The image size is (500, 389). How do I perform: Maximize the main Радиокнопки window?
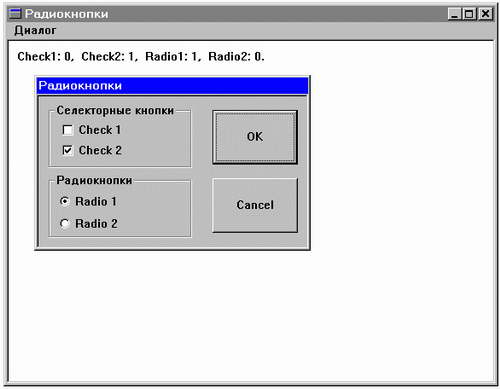[x=469, y=14]
